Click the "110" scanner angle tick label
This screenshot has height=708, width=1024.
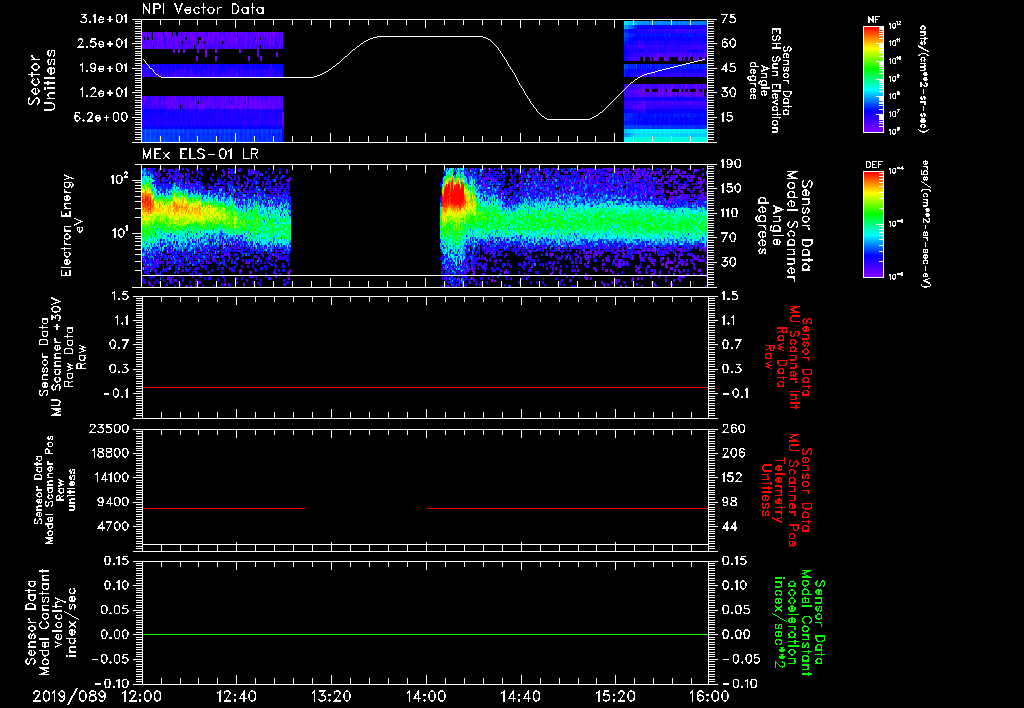(x=731, y=213)
